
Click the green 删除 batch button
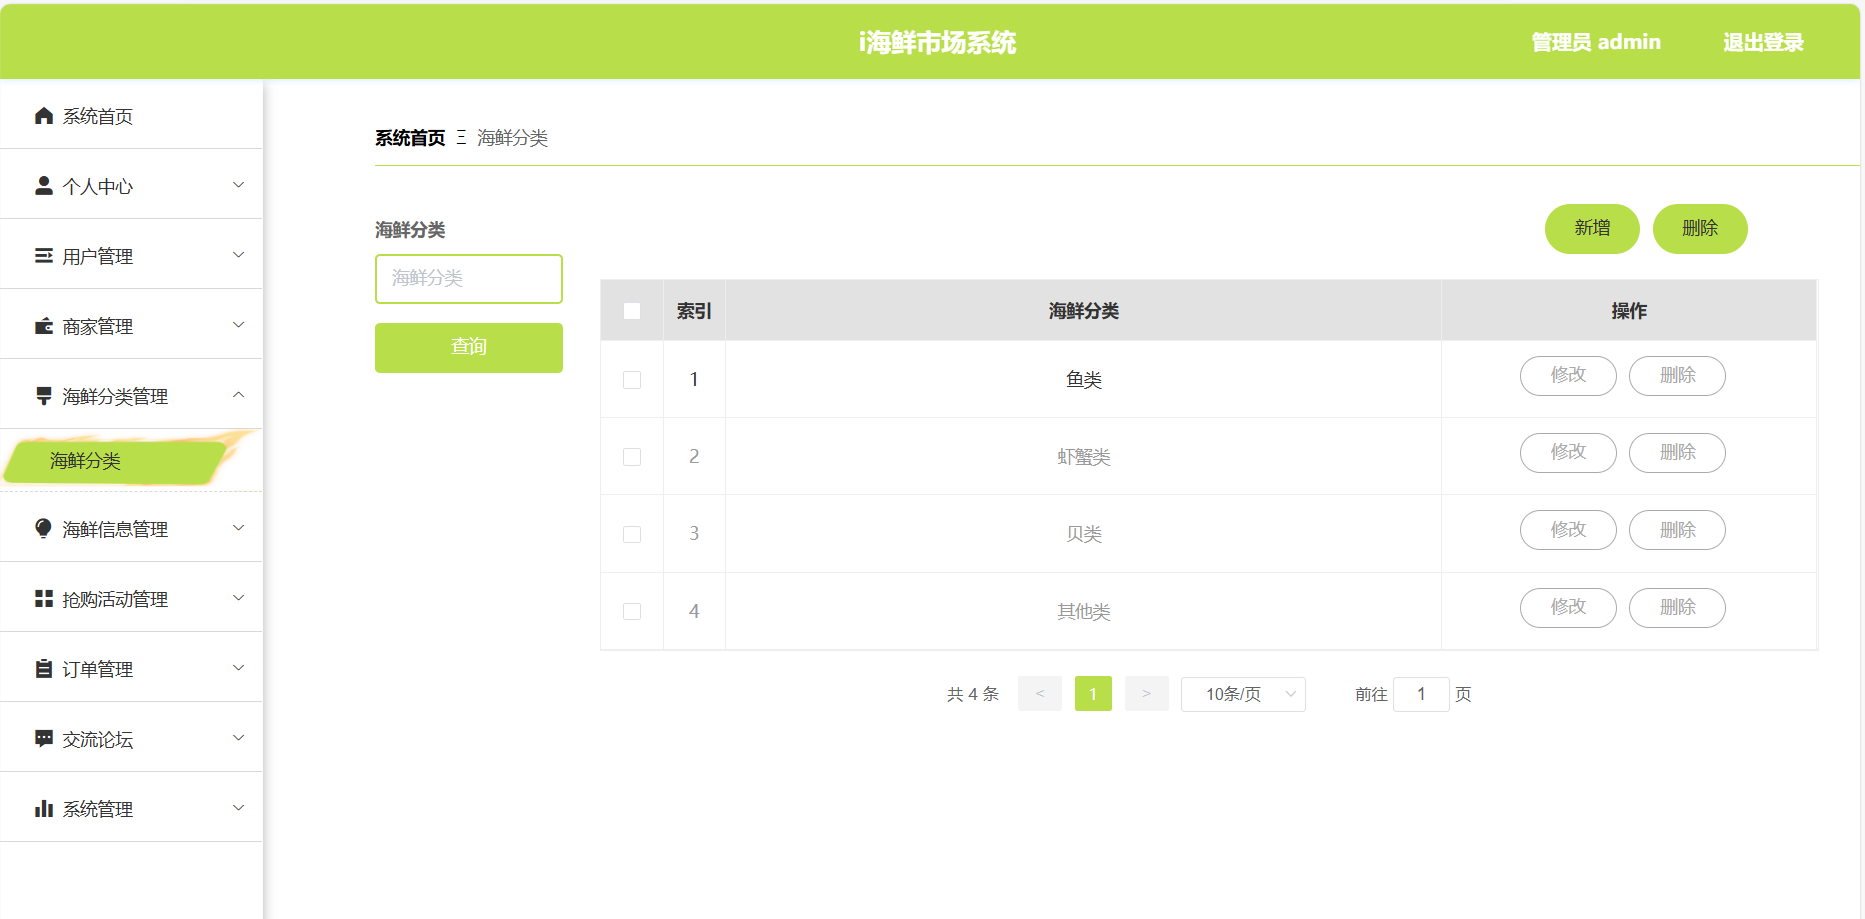coord(1700,229)
